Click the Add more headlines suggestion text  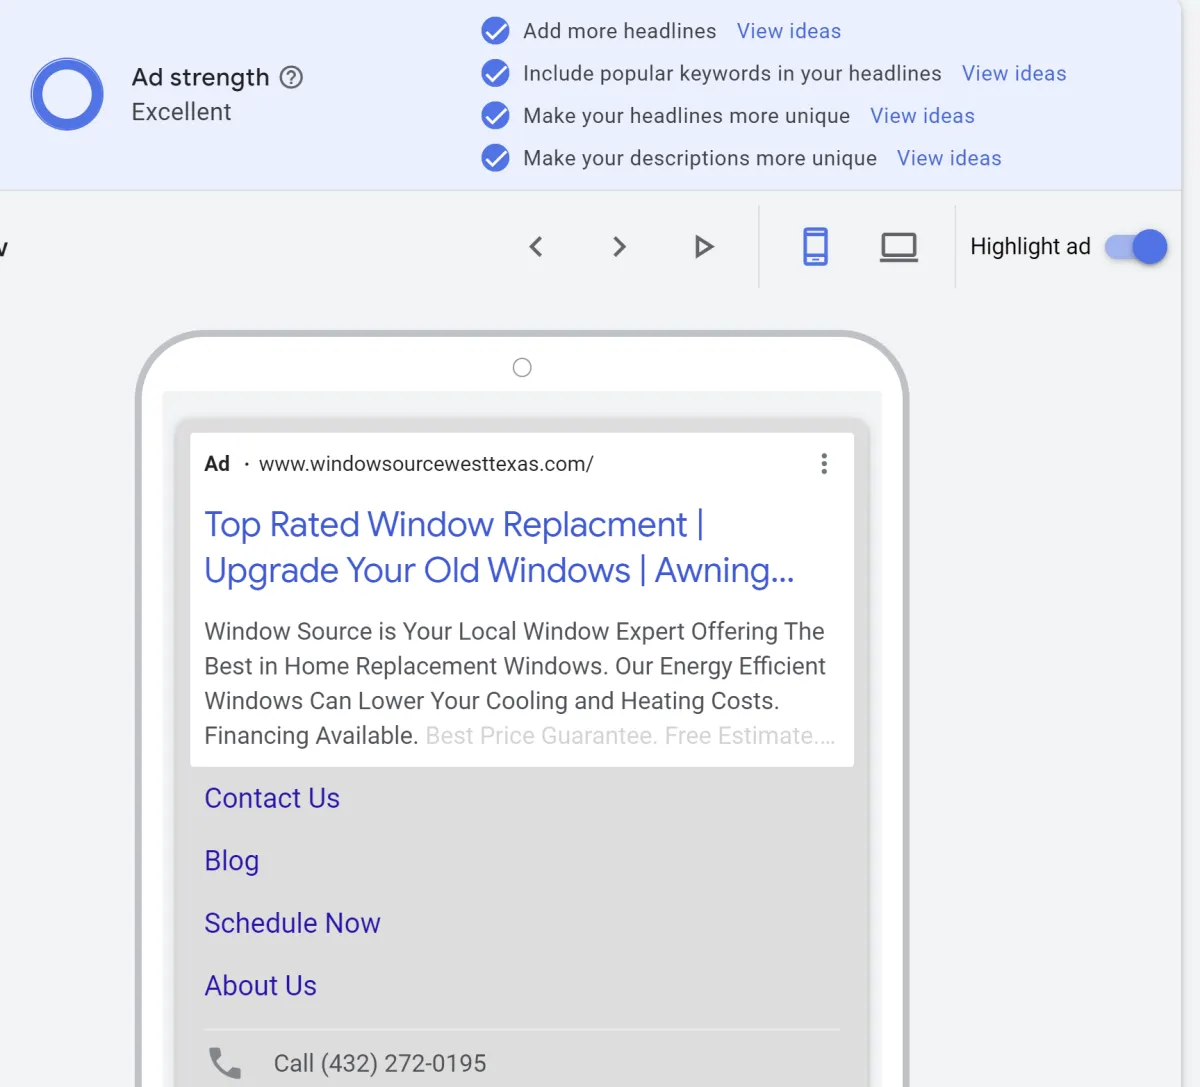(619, 31)
